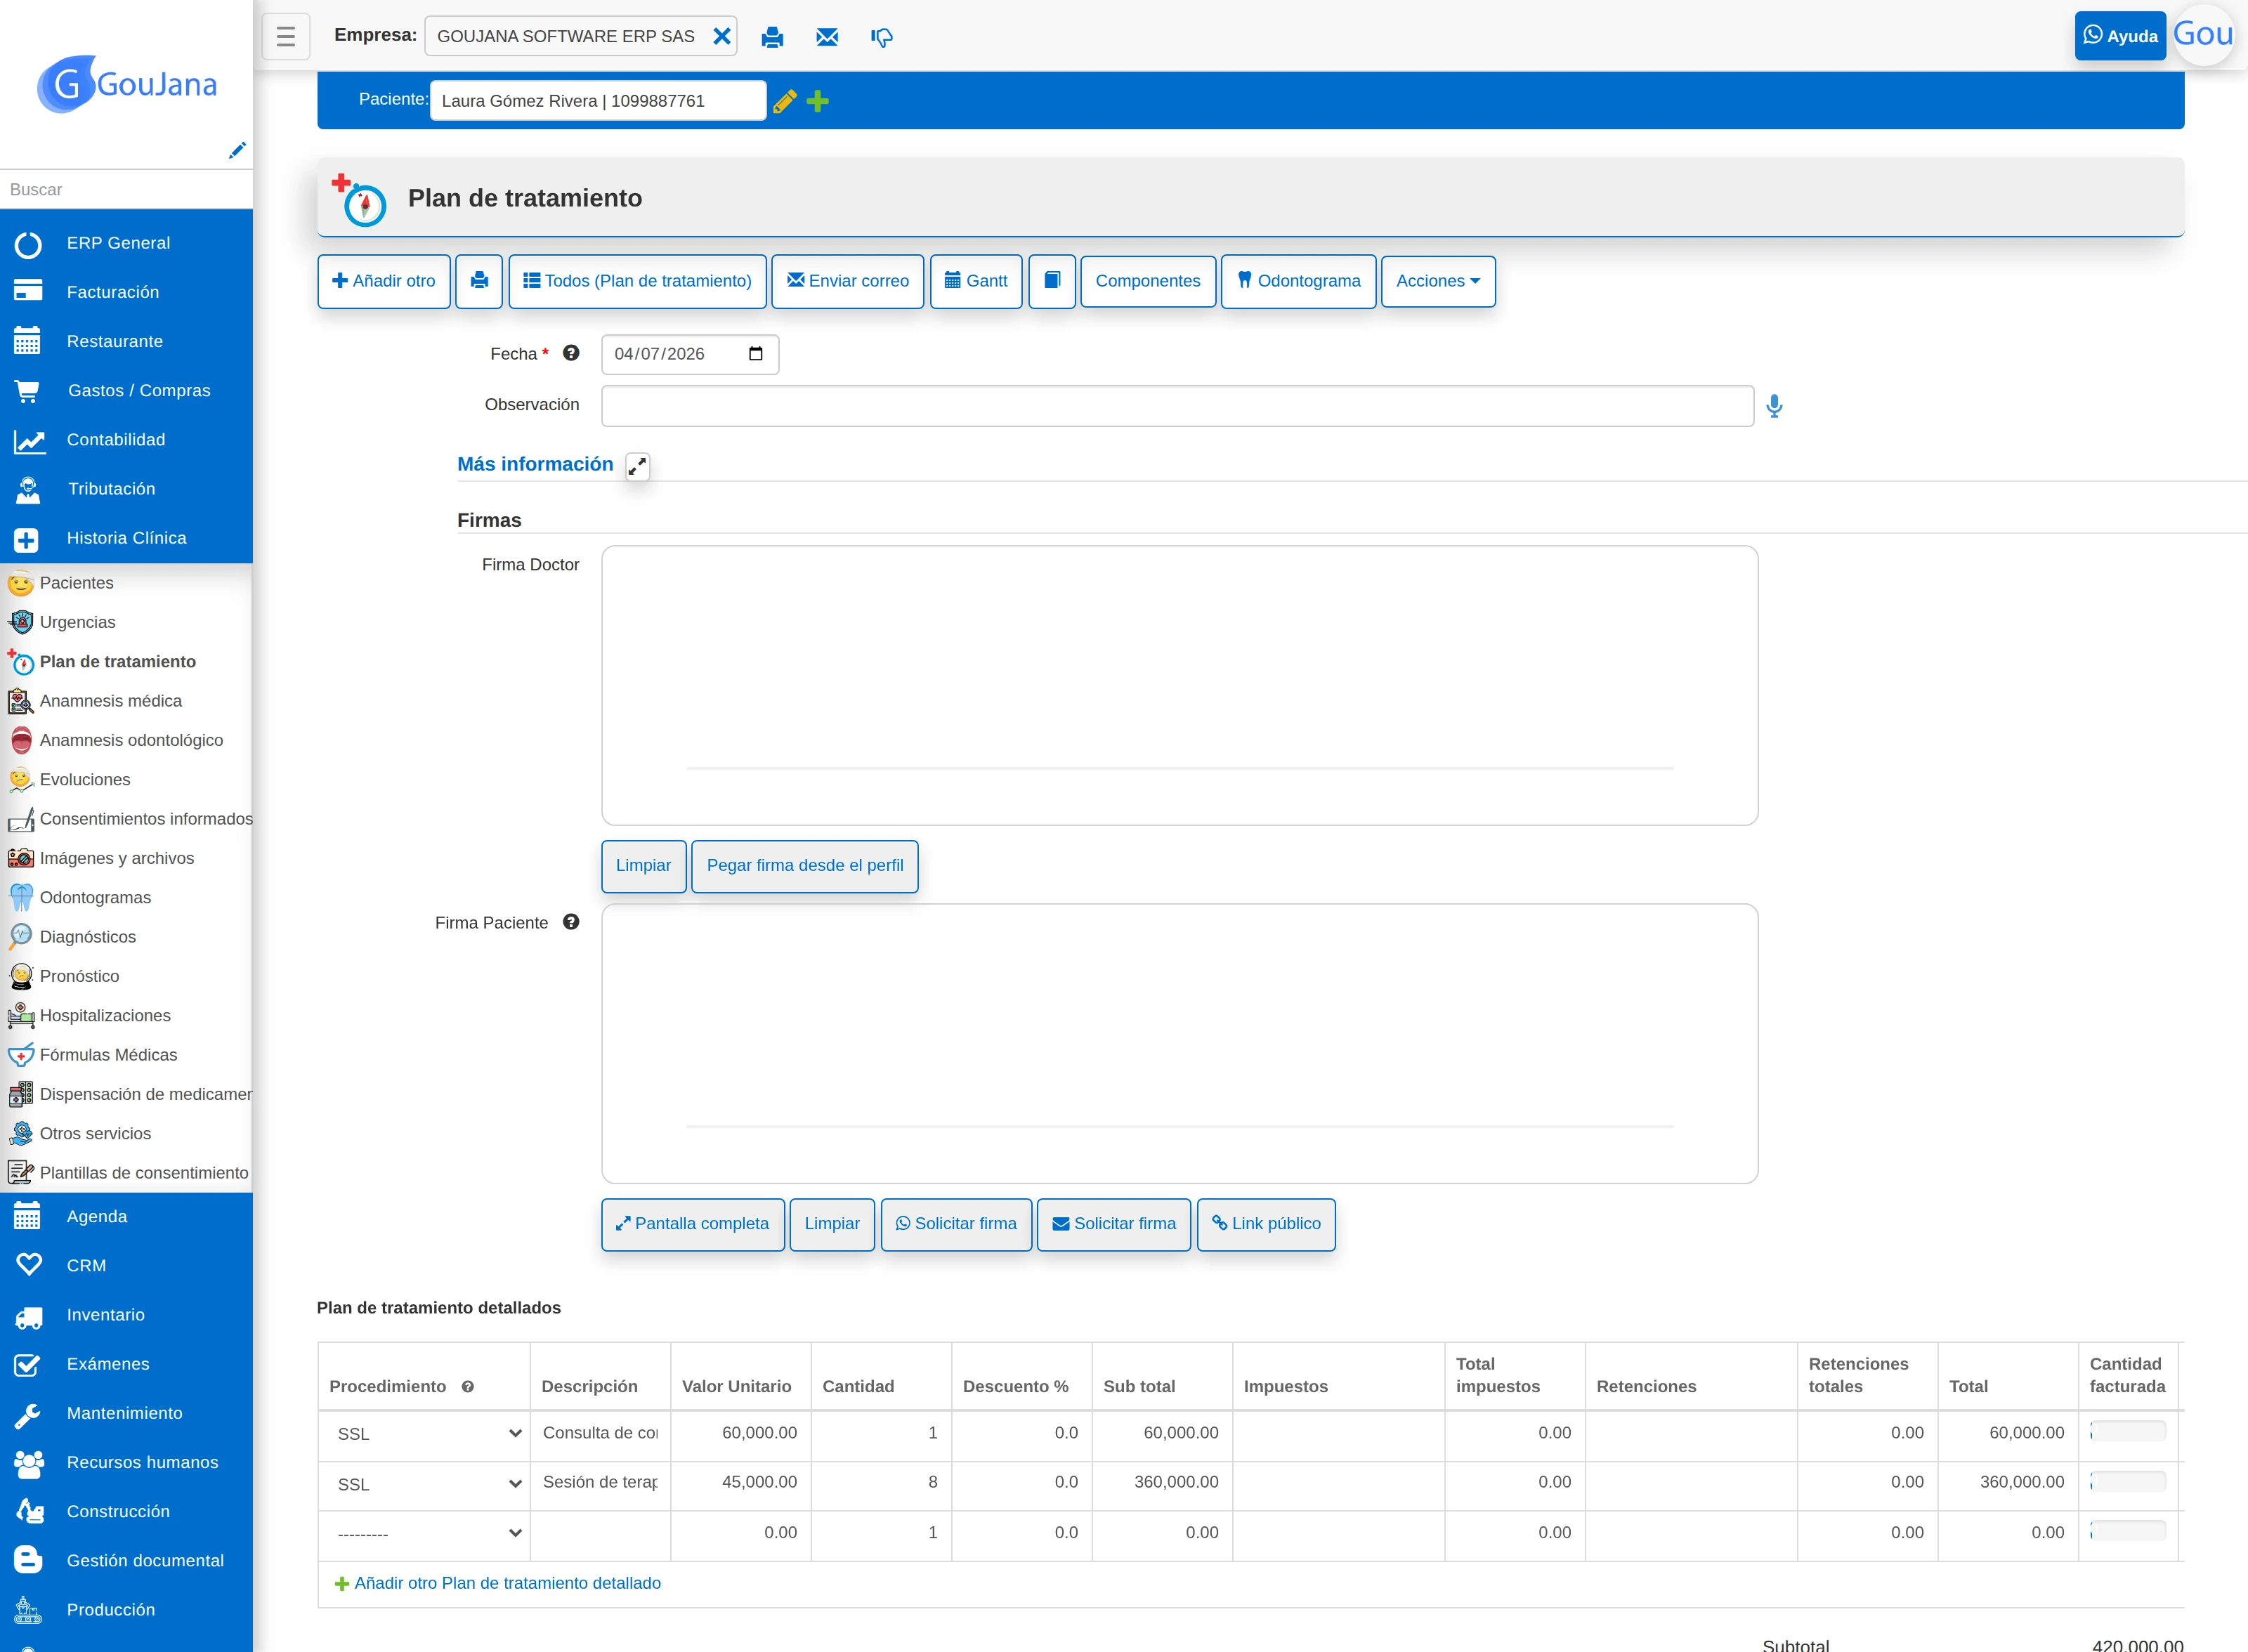Click Pegar firma desde el perfil

pyautogui.click(x=805, y=866)
